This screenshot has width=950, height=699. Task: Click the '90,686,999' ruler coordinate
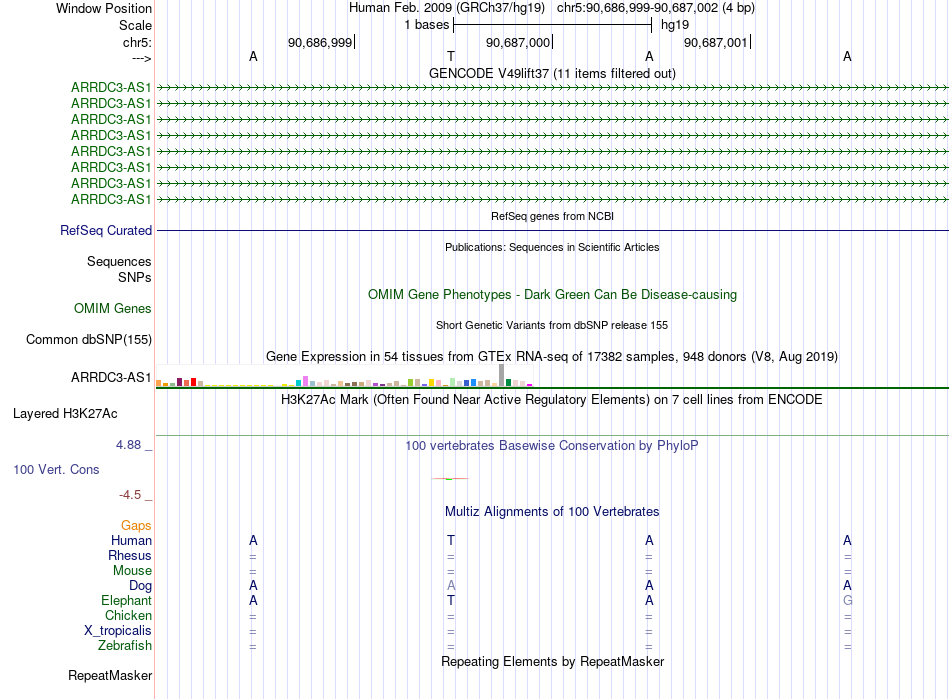(x=320, y=42)
